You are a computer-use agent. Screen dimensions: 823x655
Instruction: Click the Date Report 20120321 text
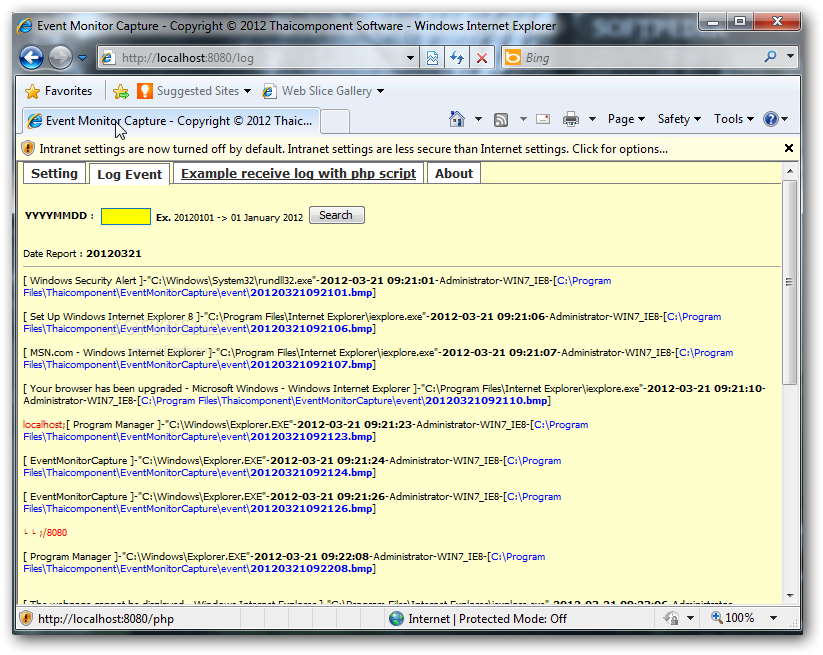[x=82, y=253]
